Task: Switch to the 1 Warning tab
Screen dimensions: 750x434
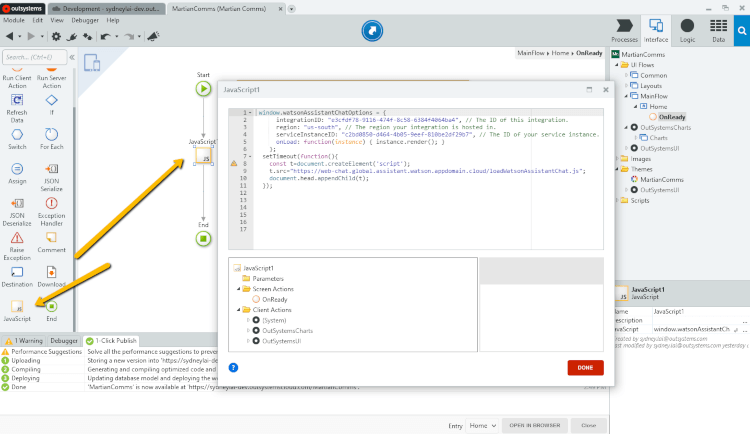Action: coord(24,341)
